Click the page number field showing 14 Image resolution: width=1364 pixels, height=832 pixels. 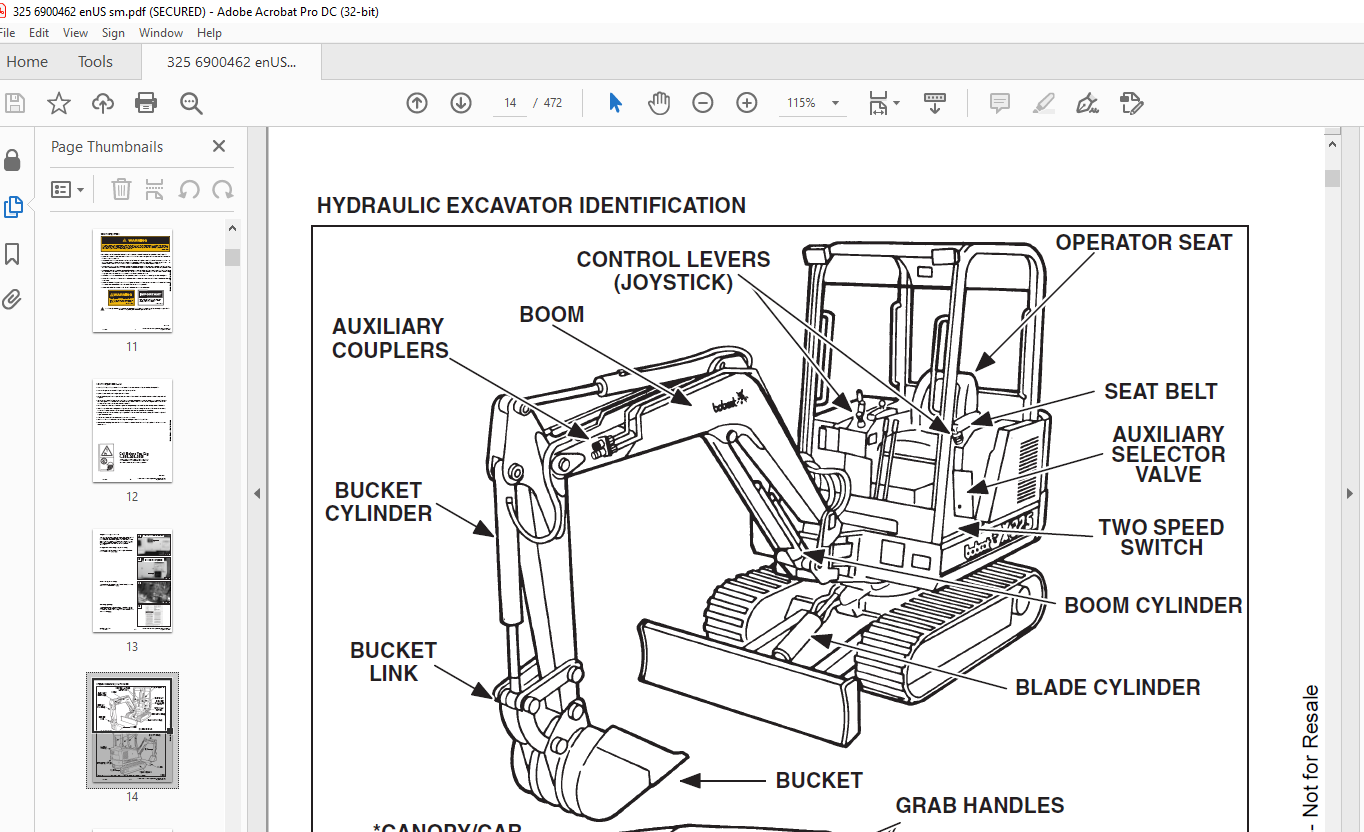coord(510,103)
